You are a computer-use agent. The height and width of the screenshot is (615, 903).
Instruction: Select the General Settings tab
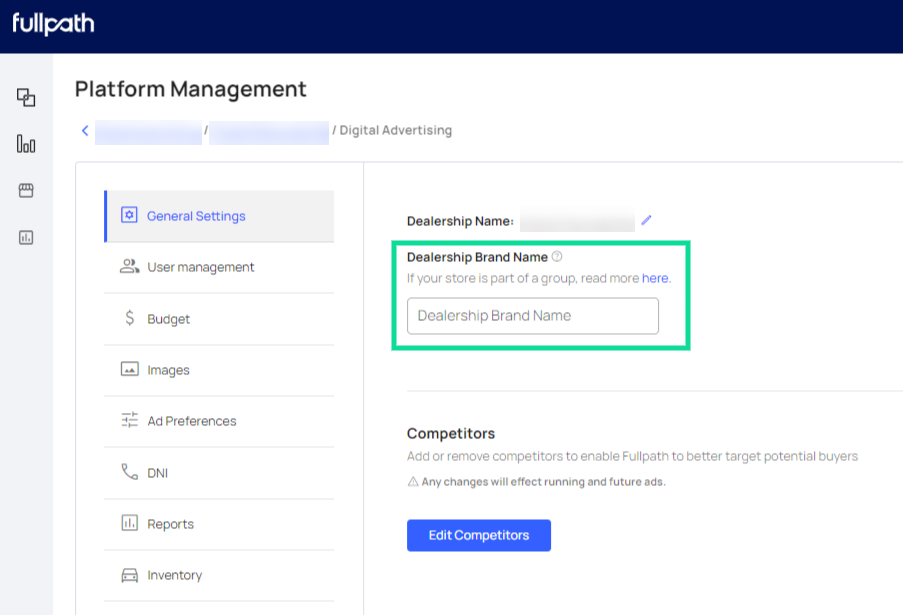196,216
